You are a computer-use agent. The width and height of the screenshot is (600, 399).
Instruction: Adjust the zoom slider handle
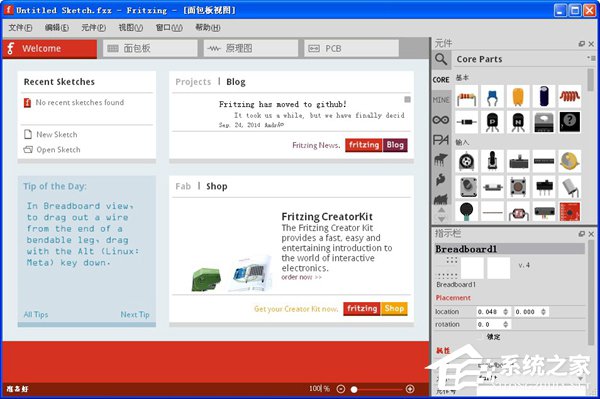pos(354,389)
